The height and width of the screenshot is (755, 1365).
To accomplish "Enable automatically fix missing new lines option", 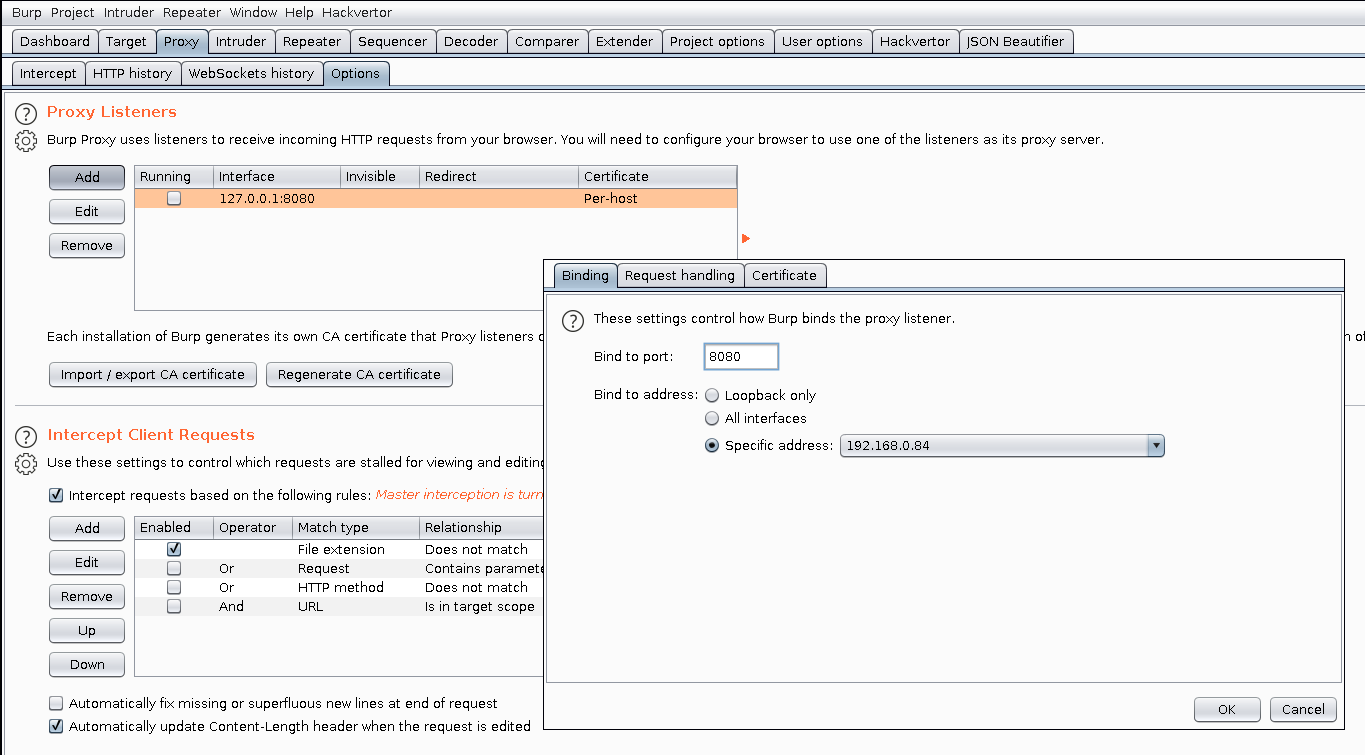I will point(56,703).
